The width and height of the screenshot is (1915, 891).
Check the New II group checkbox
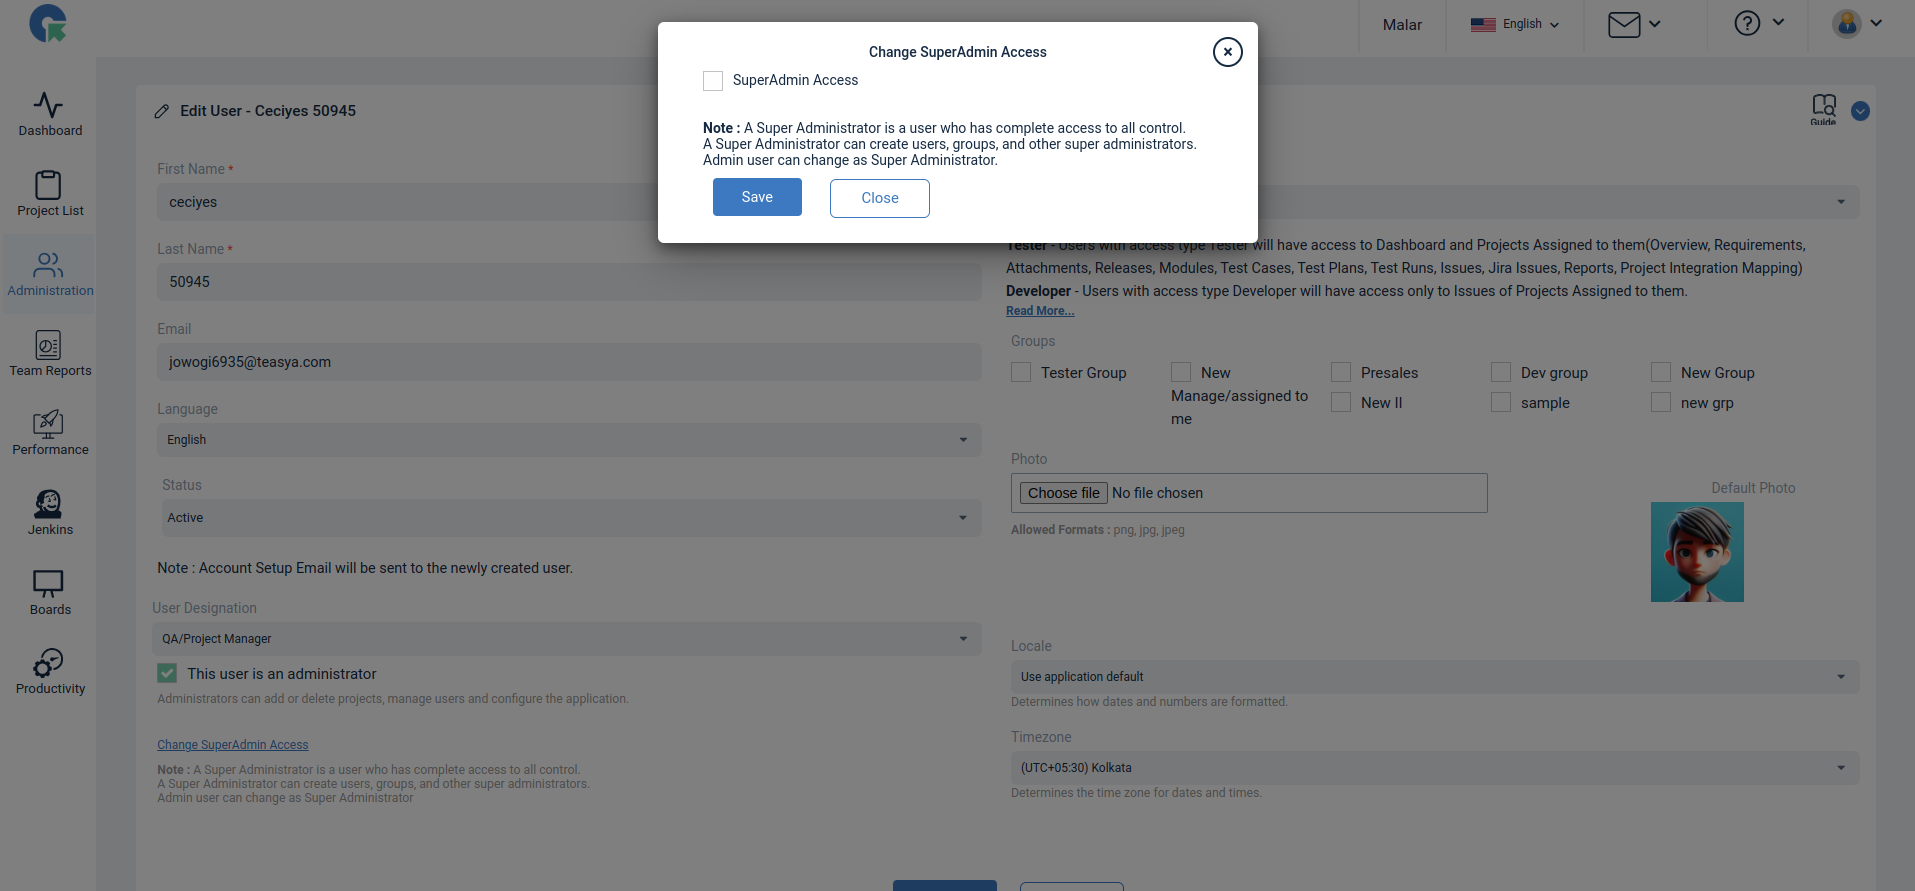tap(1341, 402)
